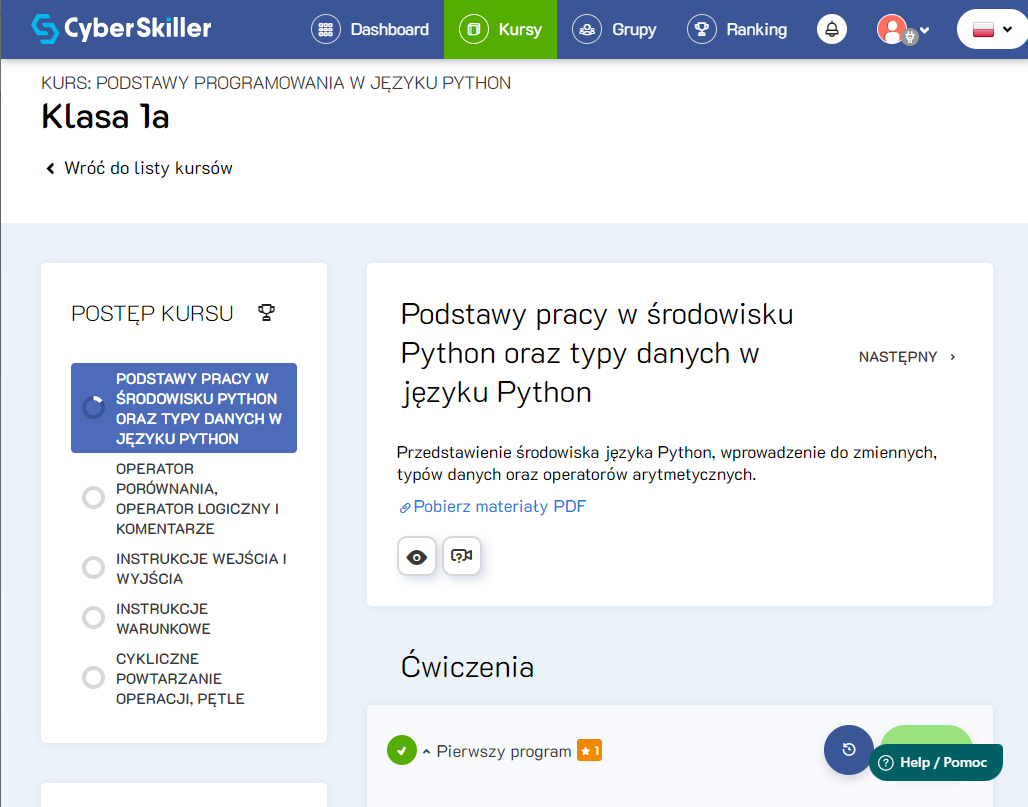This screenshot has width=1028, height=807.
Task: Click the round history reset button
Action: pyautogui.click(x=849, y=750)
